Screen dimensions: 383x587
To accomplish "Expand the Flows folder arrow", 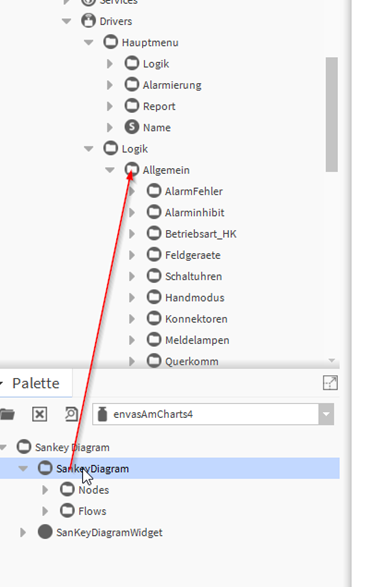I will (45, 511).
